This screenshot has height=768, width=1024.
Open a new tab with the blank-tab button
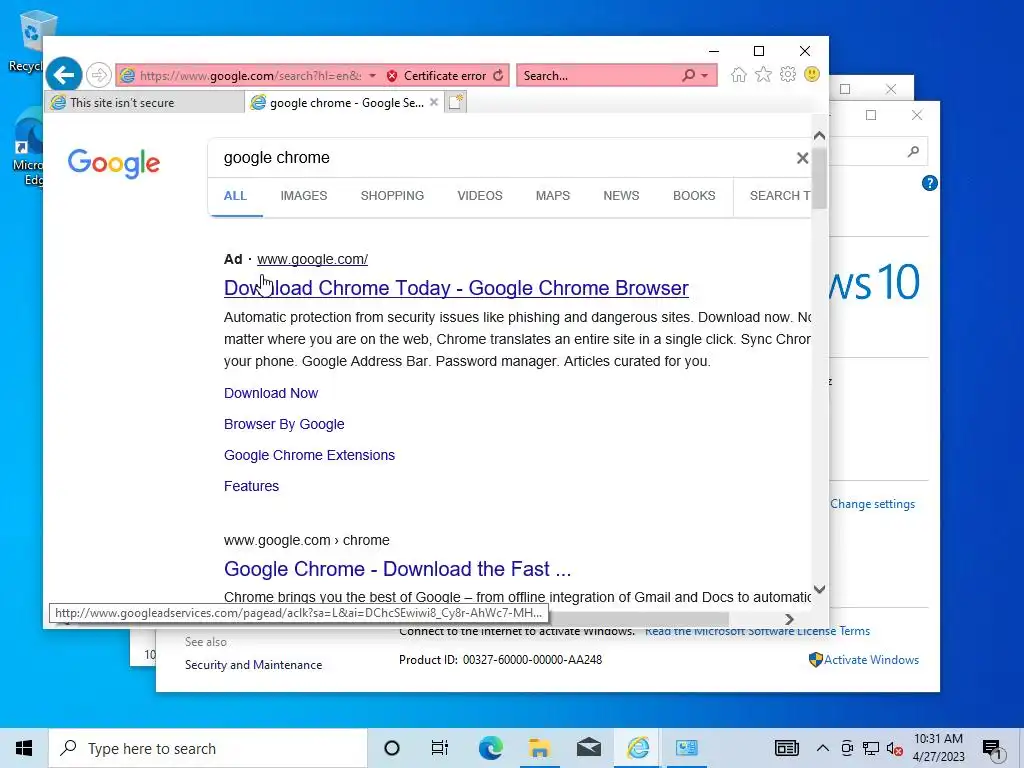coord(456,103)
